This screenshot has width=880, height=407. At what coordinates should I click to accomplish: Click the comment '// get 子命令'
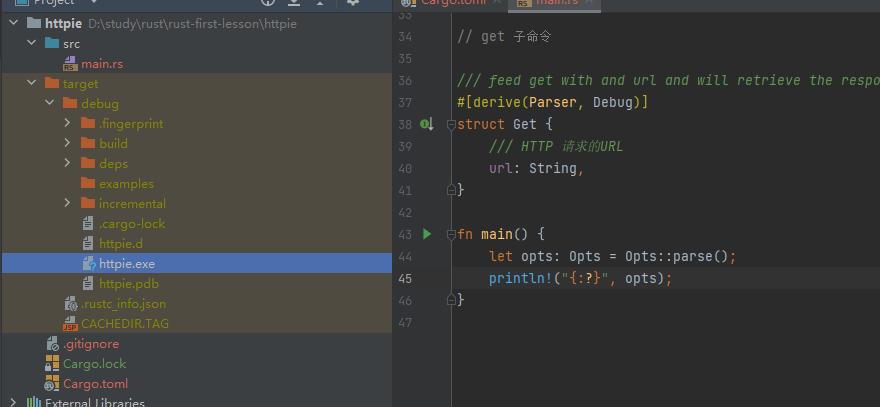pos(505,37)
